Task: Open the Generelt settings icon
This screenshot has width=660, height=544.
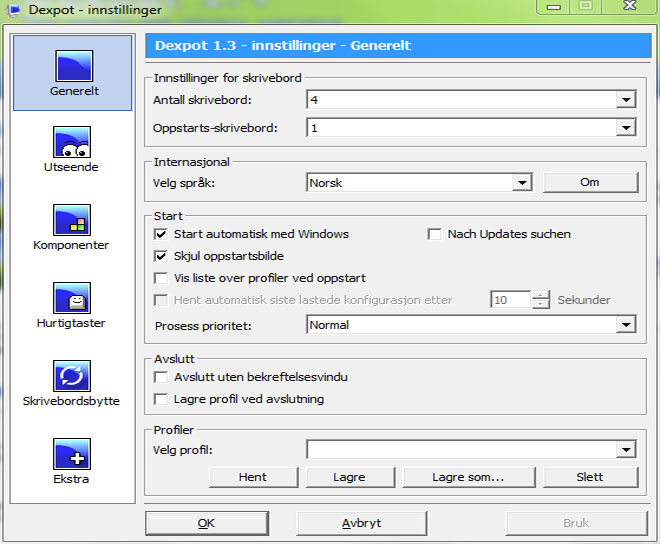Action: 74,66
